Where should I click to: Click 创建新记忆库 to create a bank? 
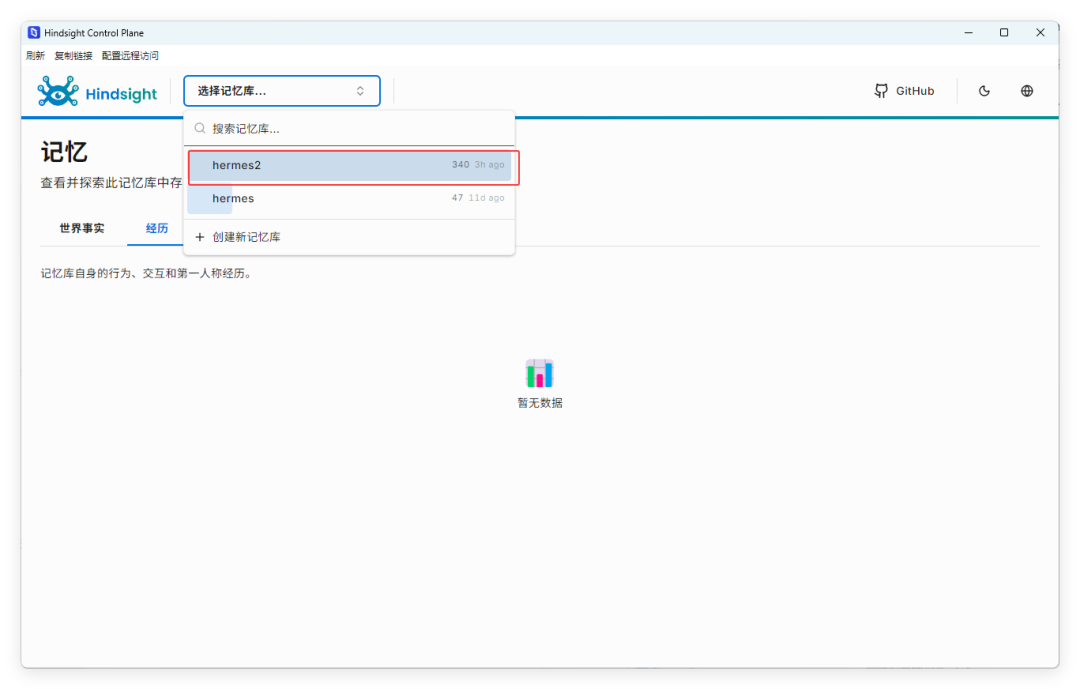[x=349, y=237]
